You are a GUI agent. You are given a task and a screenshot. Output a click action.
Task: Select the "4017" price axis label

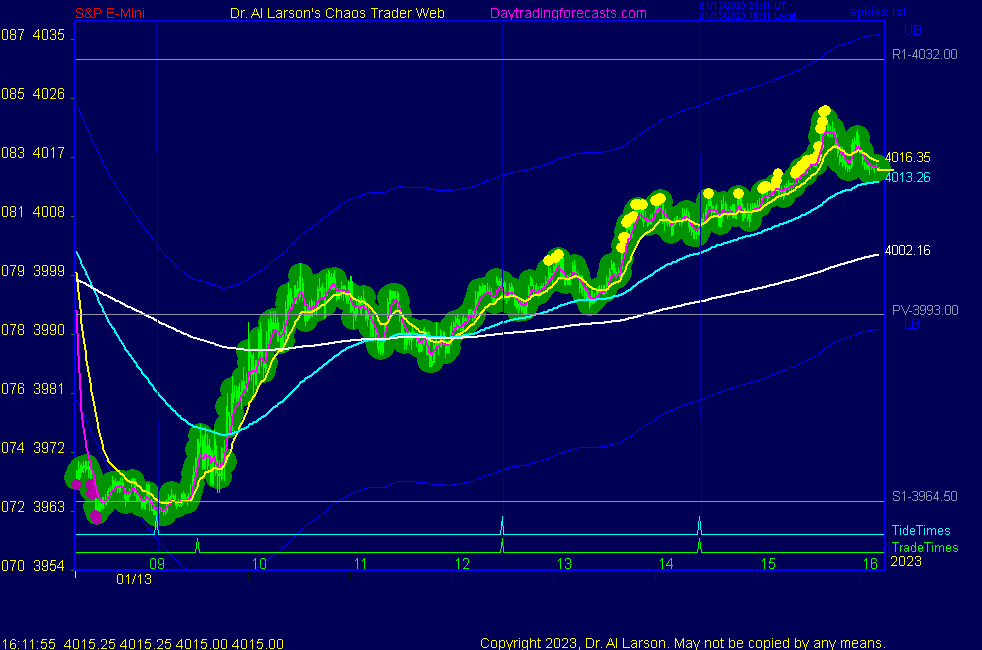tap(49, 153)
